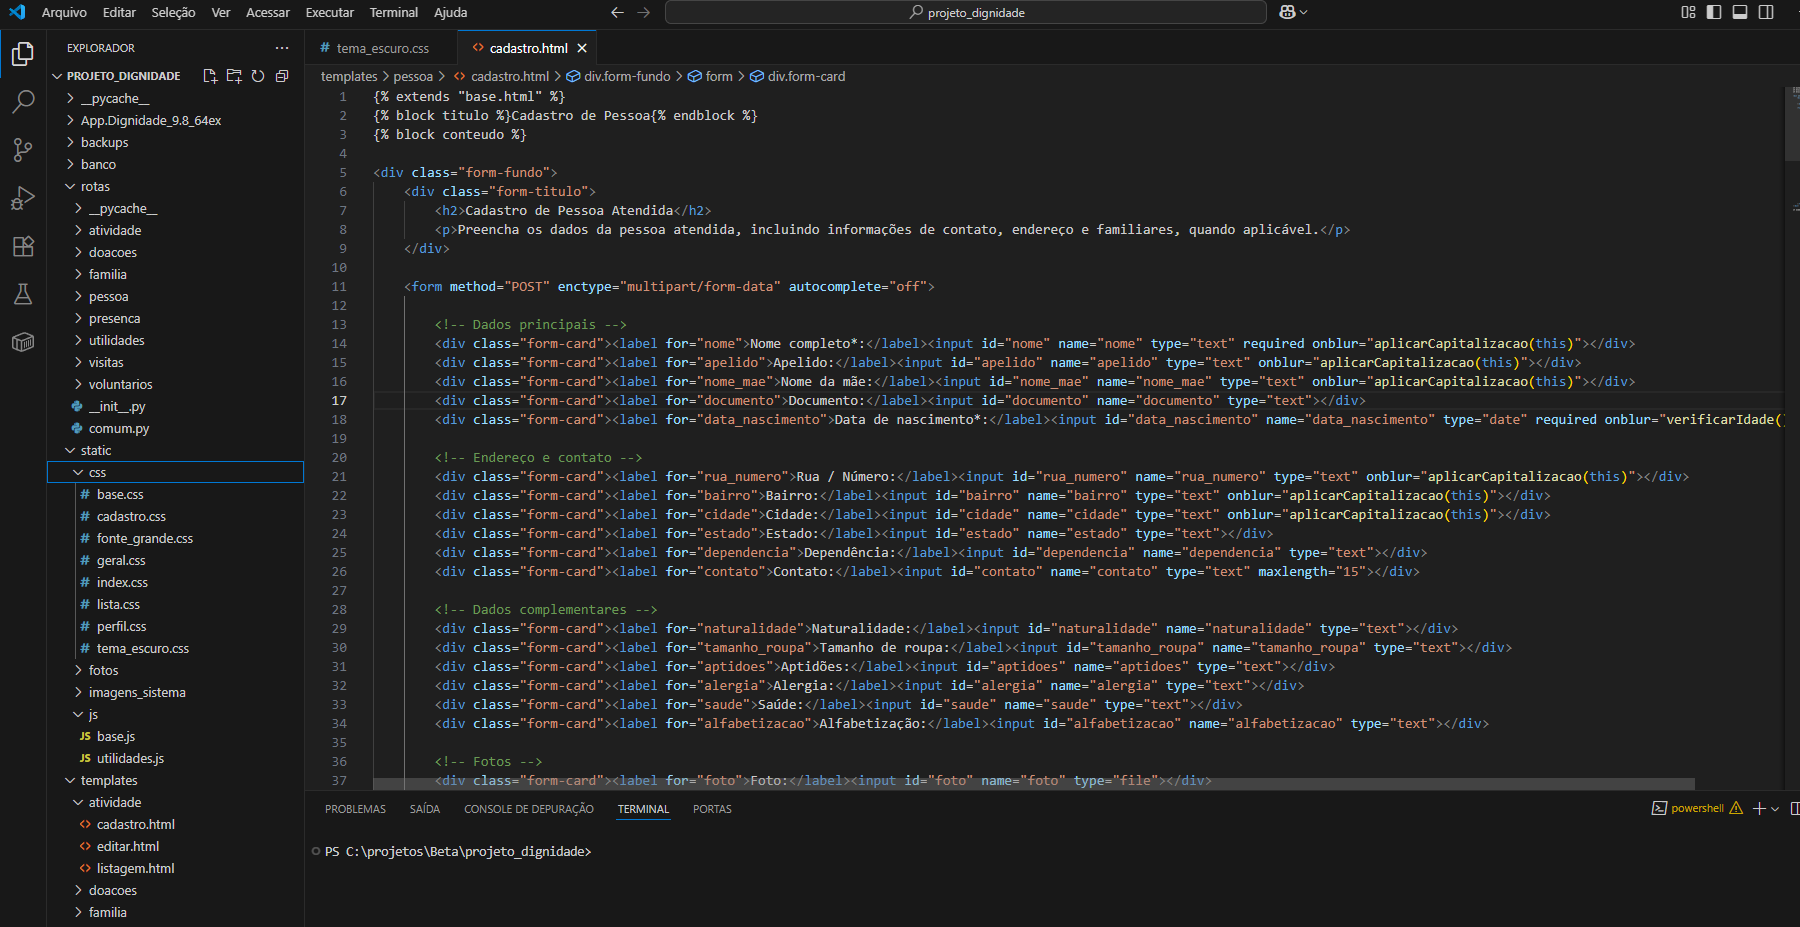Click New File icon in the PROJETO_DIGNIDADE header
Viewport: 1800px width, 927px height.
click(210, 76)
